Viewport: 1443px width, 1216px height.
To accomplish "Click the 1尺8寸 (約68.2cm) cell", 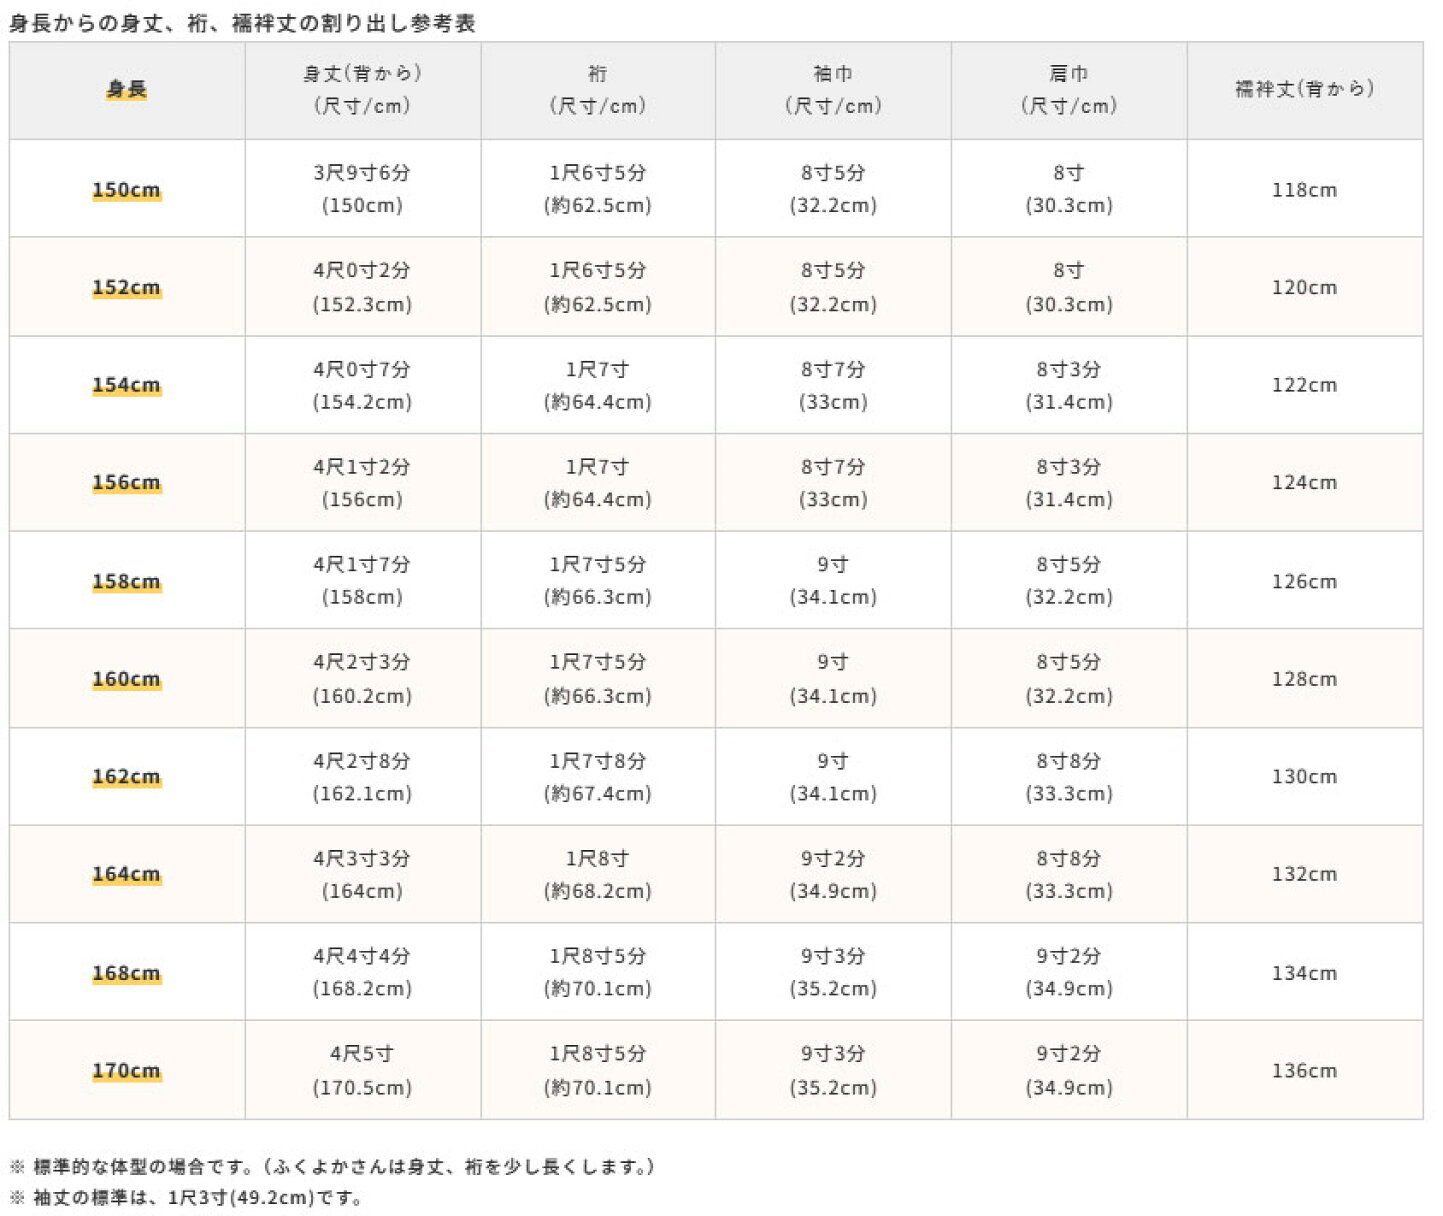I will click(598, 874).
